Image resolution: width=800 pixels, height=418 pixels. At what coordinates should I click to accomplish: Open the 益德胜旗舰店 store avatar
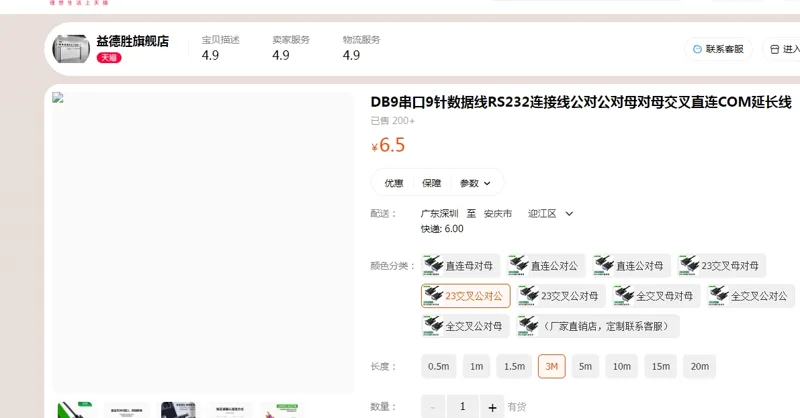71,49
